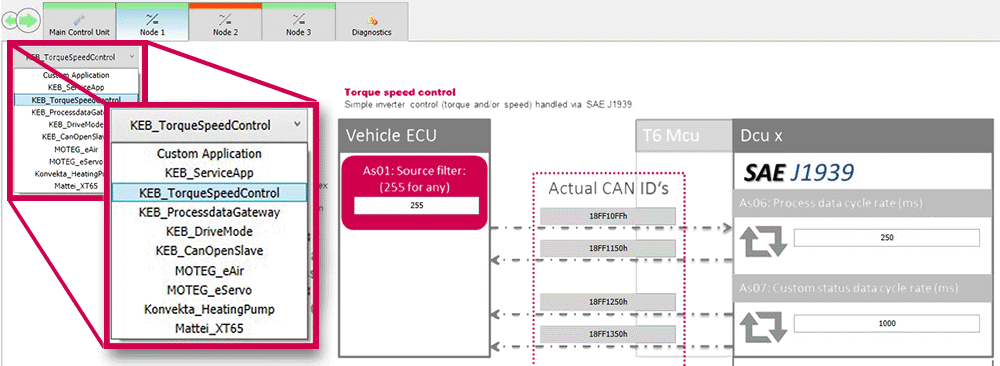Switch to the Node 3 tab
This screenshot has height=366, width=1000.
[298, 23]
